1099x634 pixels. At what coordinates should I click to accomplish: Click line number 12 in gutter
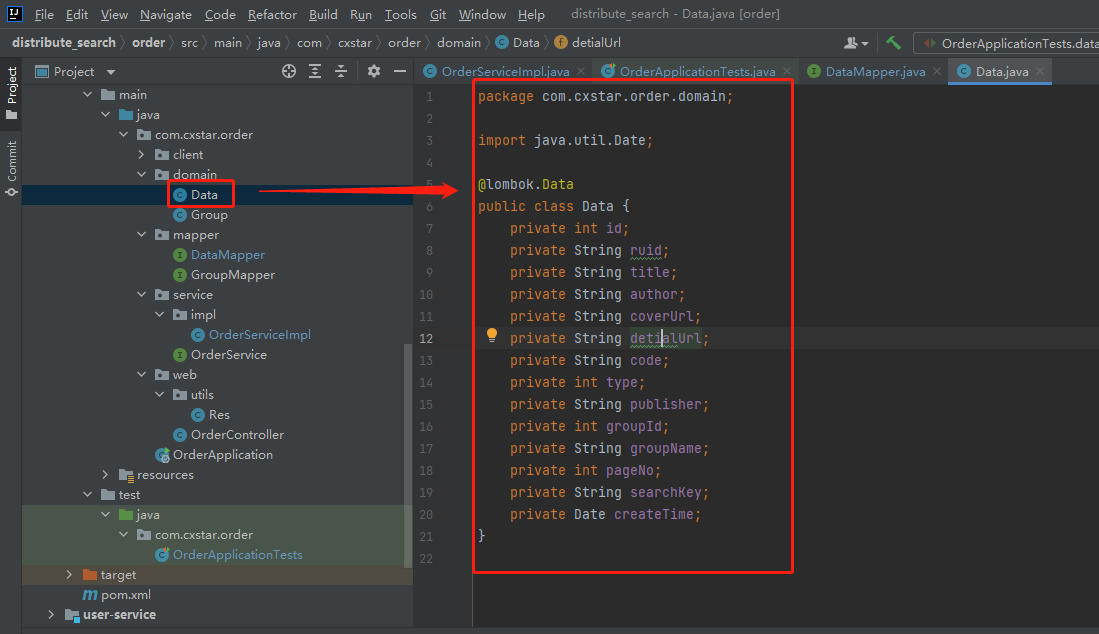pyautogui.click(x=426, y=338)
